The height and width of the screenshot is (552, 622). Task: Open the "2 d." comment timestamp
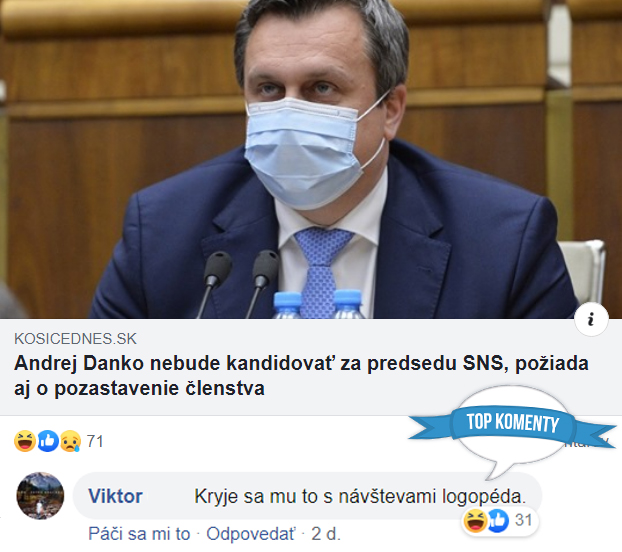point(326,534)
